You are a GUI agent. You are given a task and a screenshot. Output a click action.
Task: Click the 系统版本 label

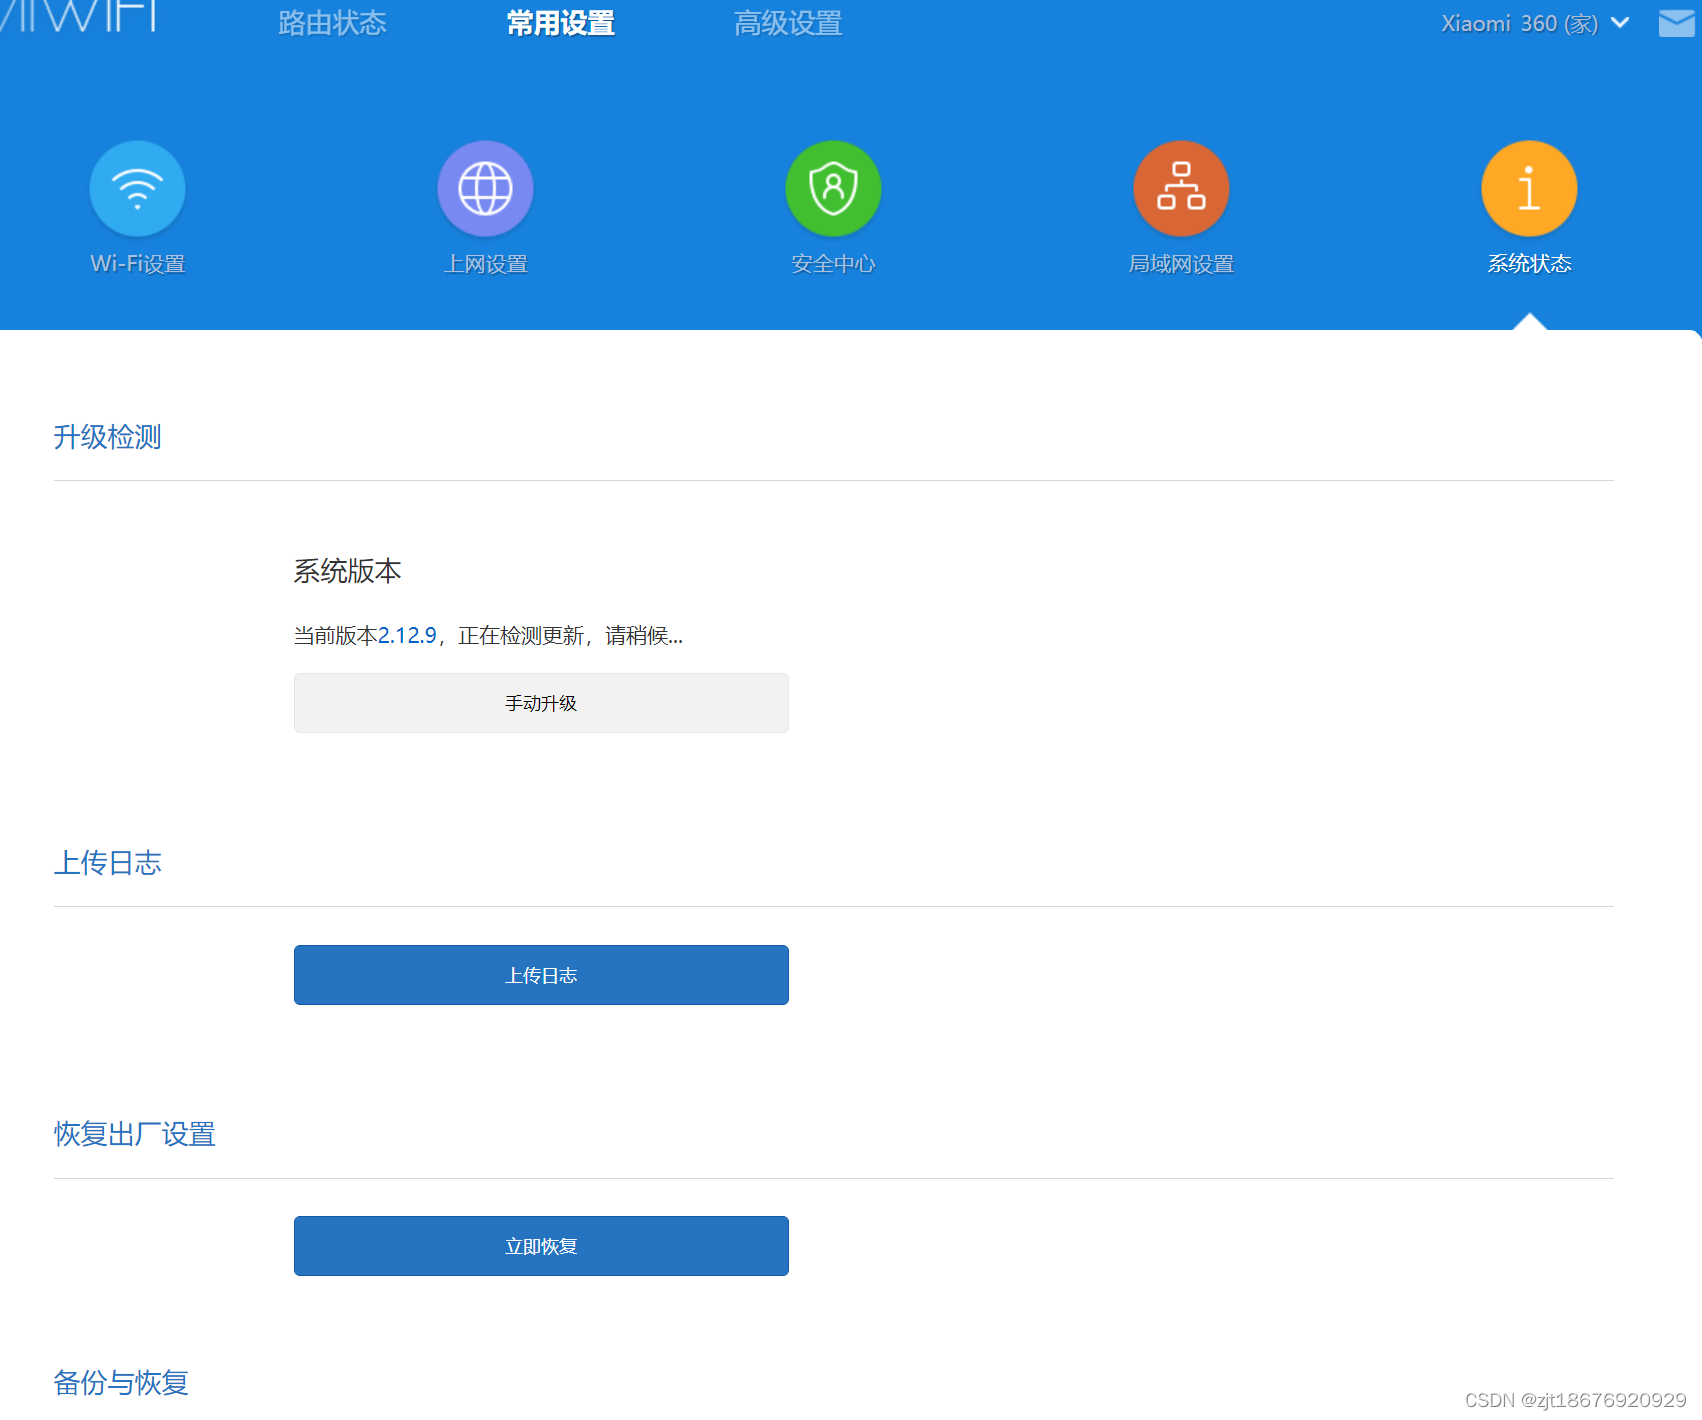pos(347,571)
